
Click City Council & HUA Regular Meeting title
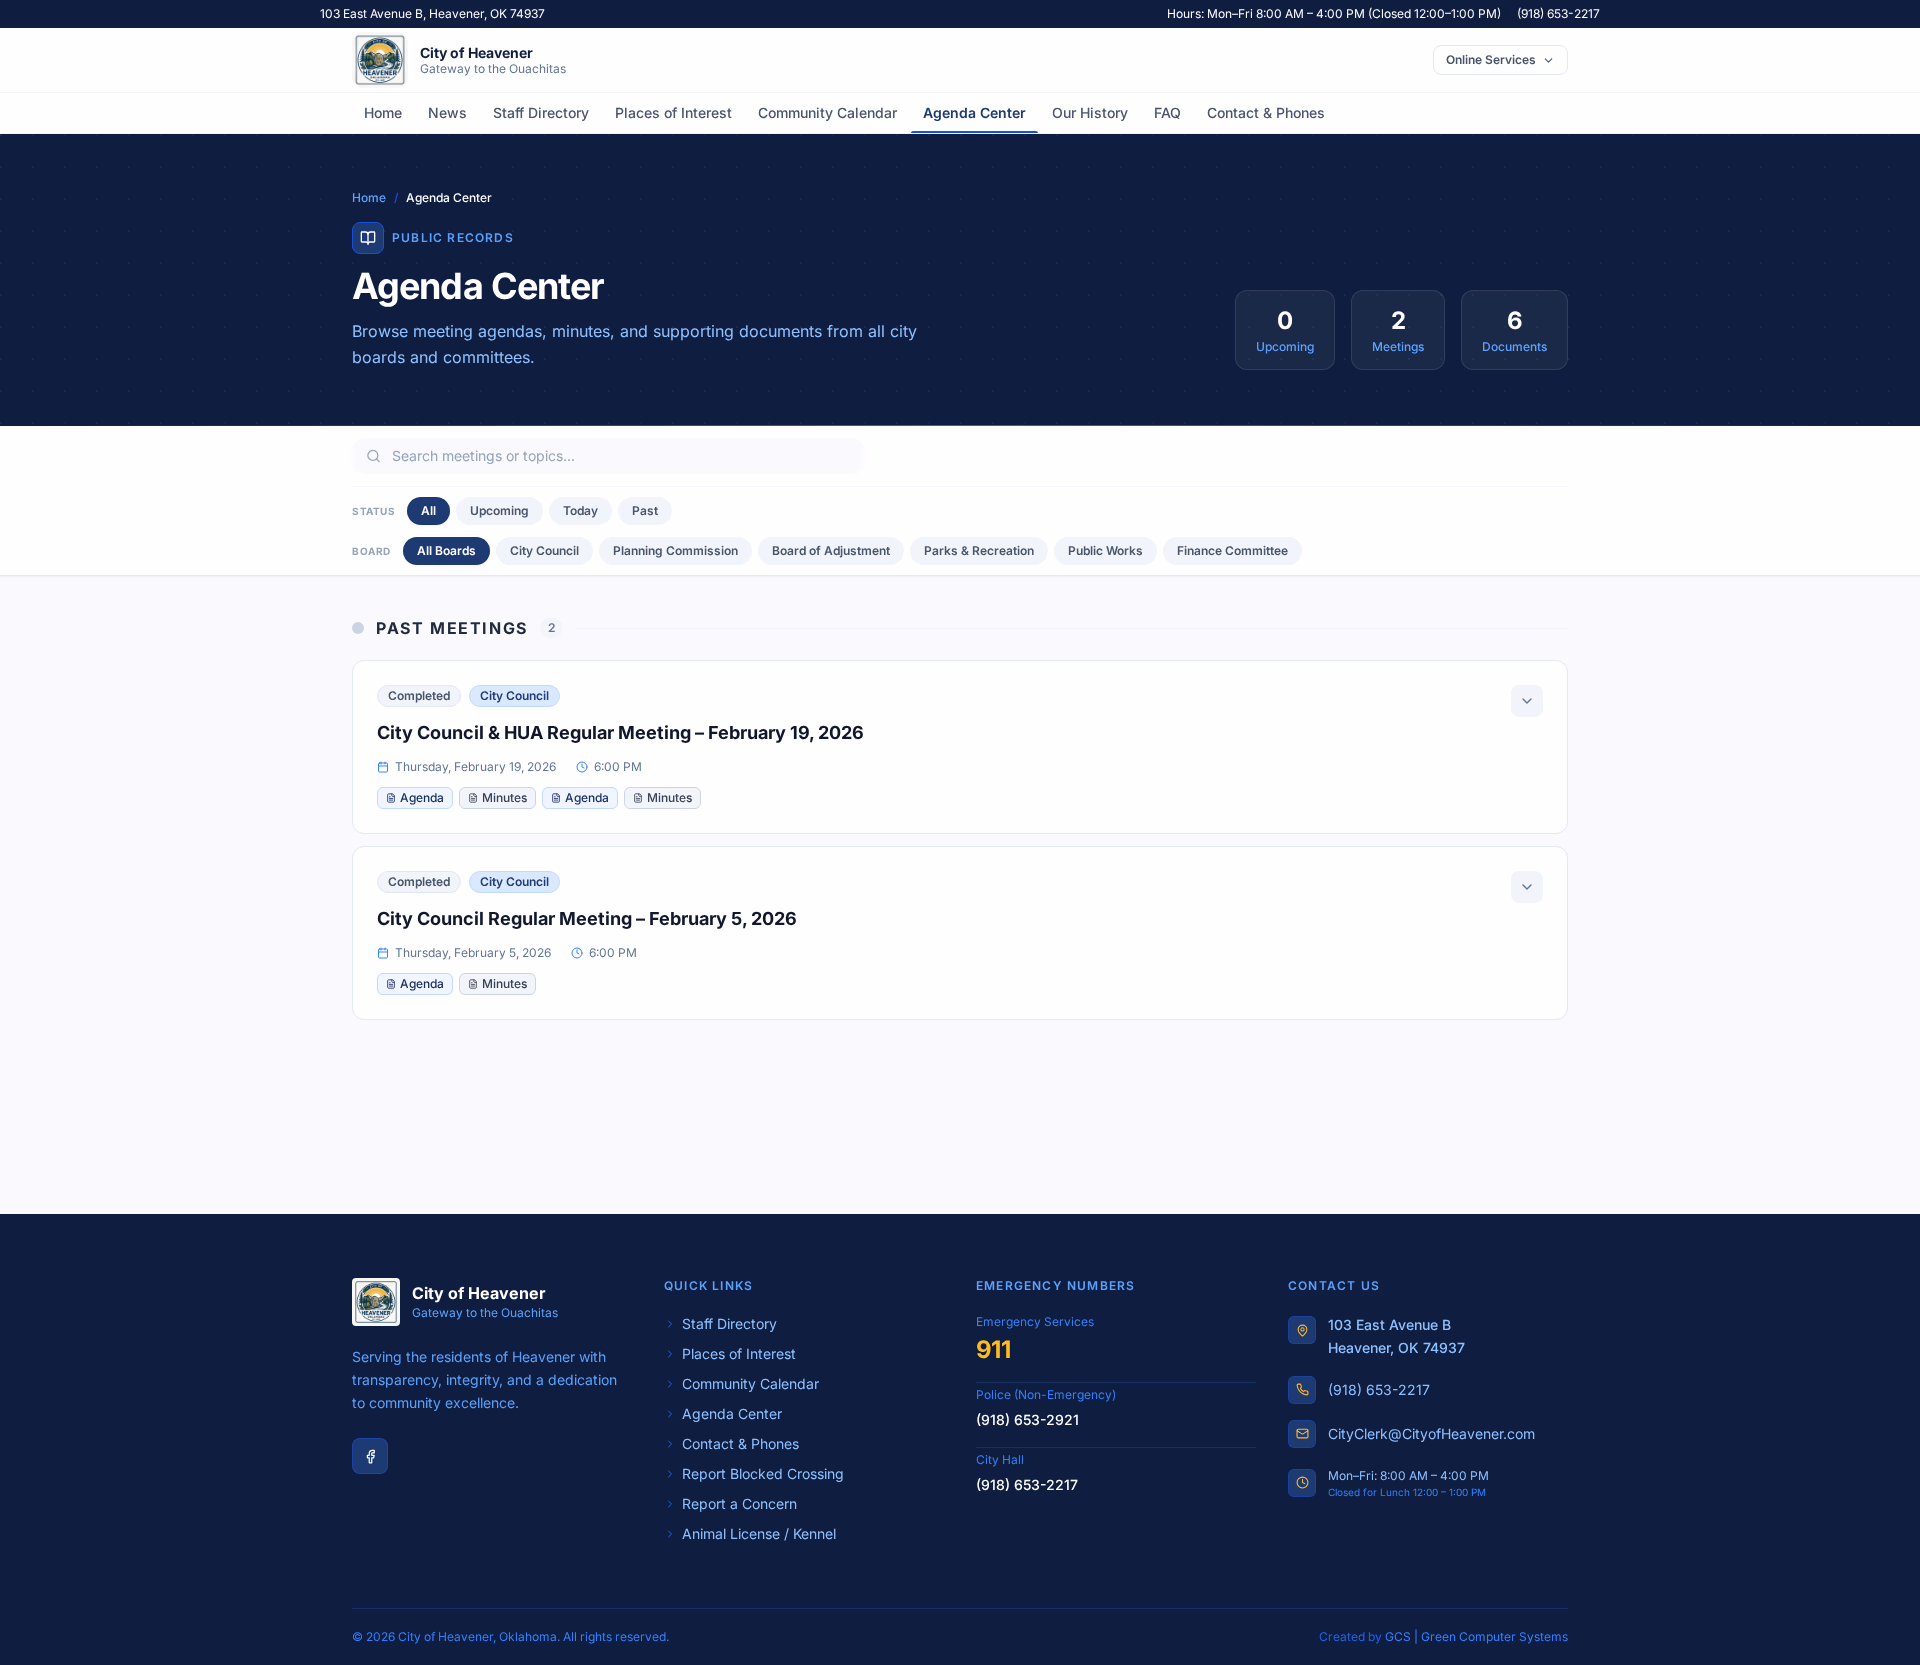click(x=620, y=733)
